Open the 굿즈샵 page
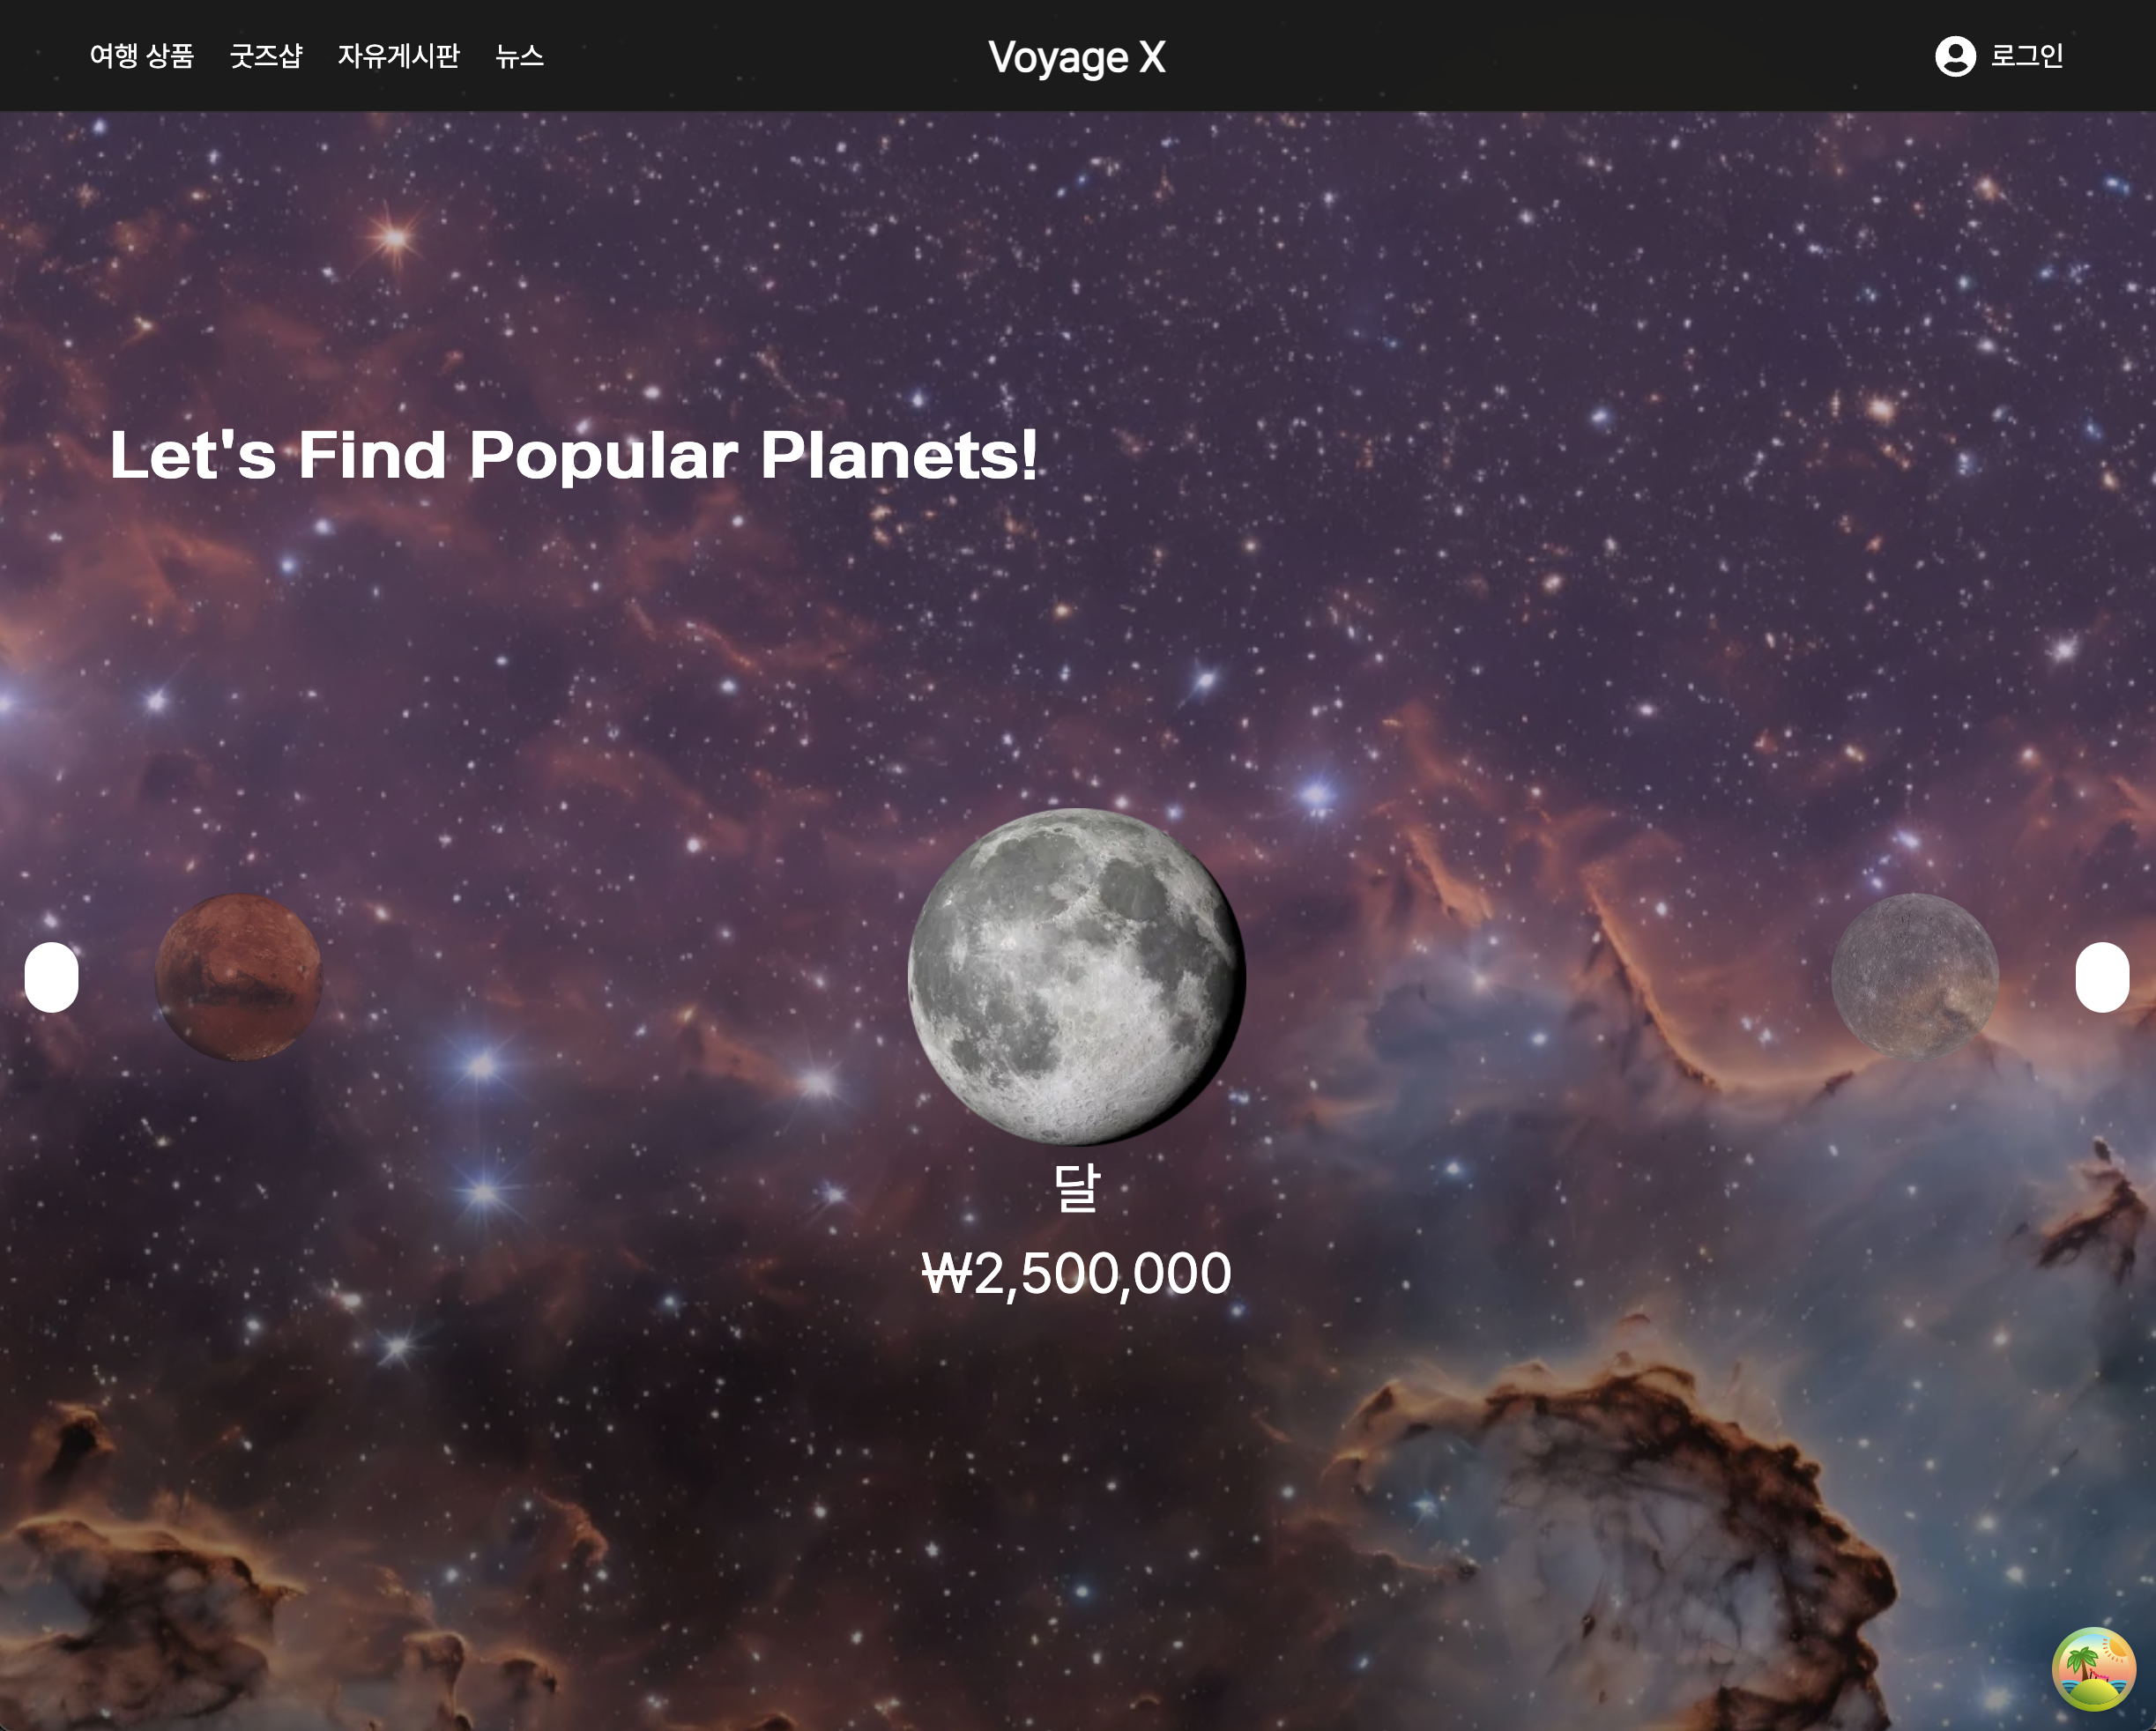Image resolution: width=2156 pixels, height=1731 pixels. [x=266, y=56]
